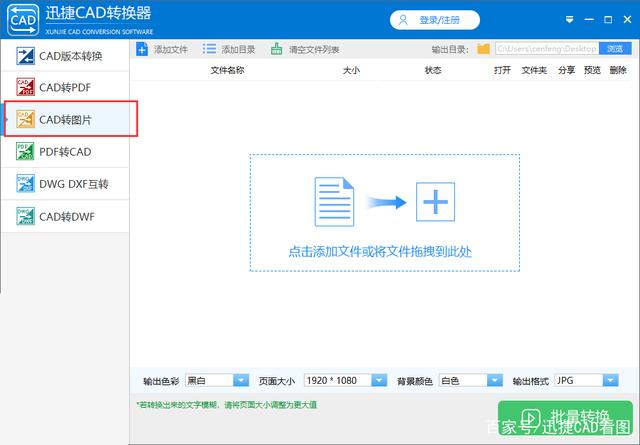Open the 背景颜色 白色 dropdown
This screenshot has width=640, height=445.
point(495,380)
